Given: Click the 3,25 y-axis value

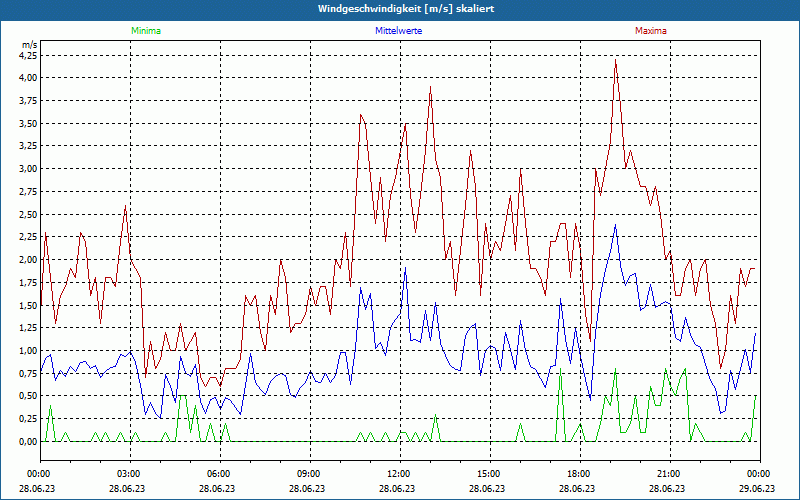Looking at the screenshot, I should coord(28,146).
